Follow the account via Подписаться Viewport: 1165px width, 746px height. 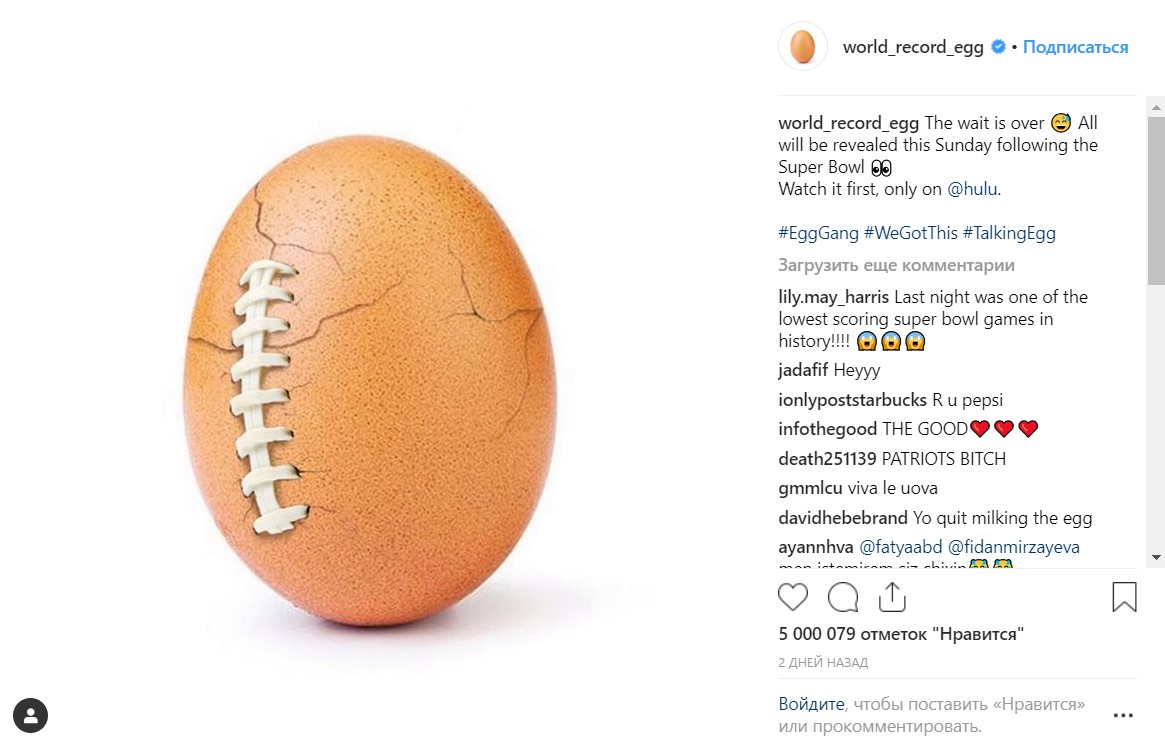(1075, 47)
